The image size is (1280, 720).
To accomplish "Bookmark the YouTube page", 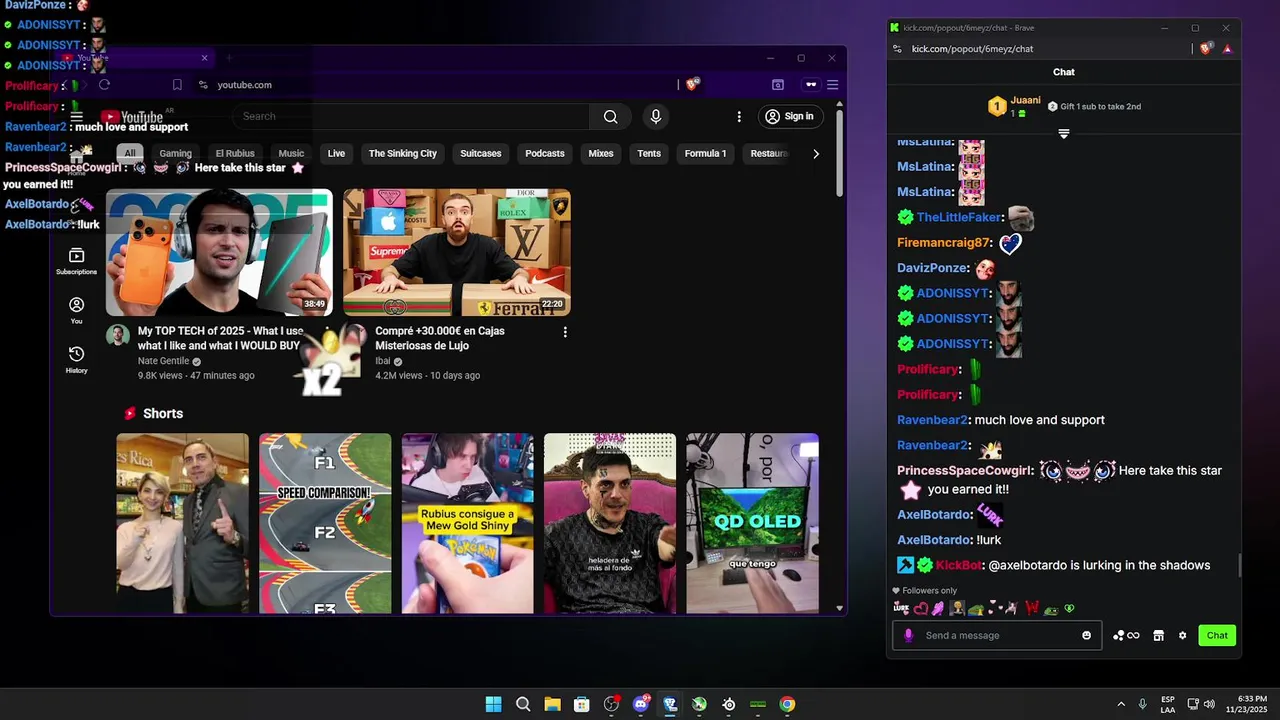I will coord(177,85).
